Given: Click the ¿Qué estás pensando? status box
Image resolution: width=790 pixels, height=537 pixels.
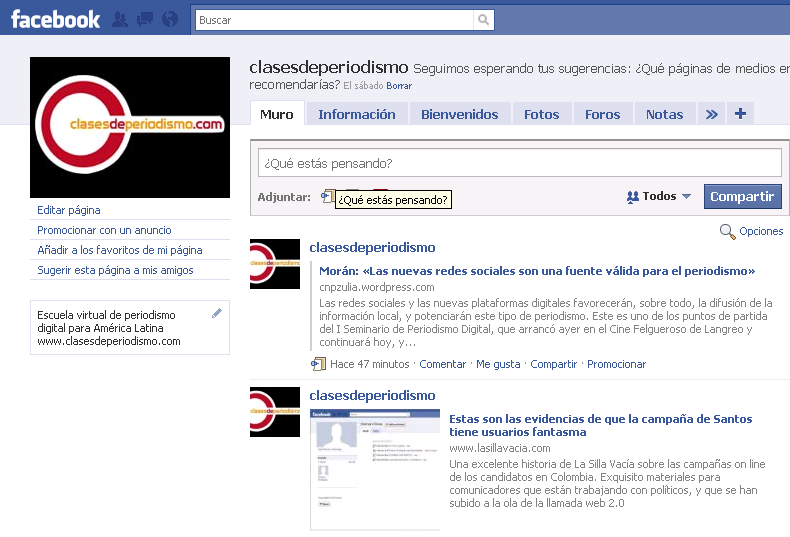Looking at the screenshot, I should [519, 163].
